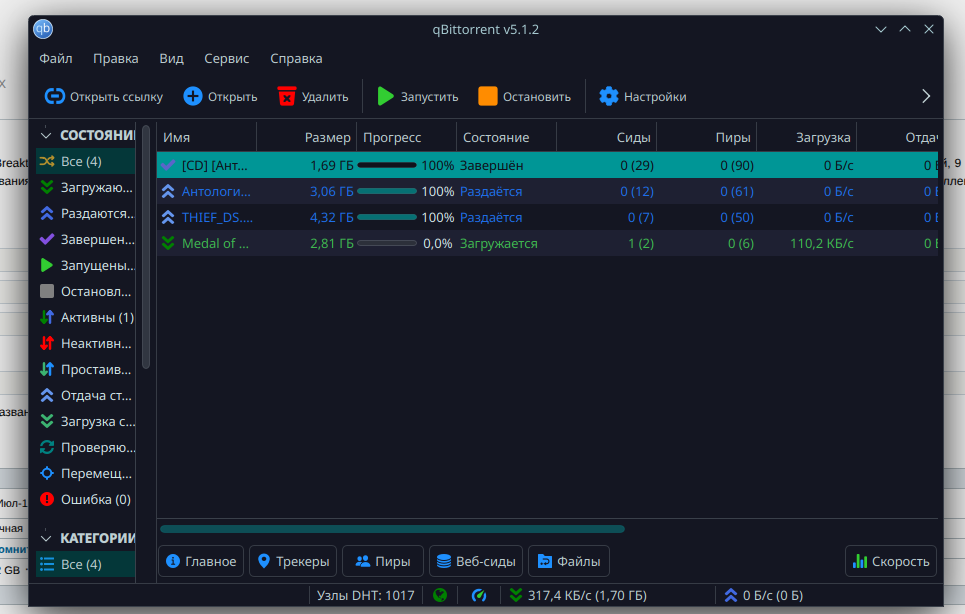Select the Простаивают filter in sidebar
The image size is (965, 614).
coord(86,369)
